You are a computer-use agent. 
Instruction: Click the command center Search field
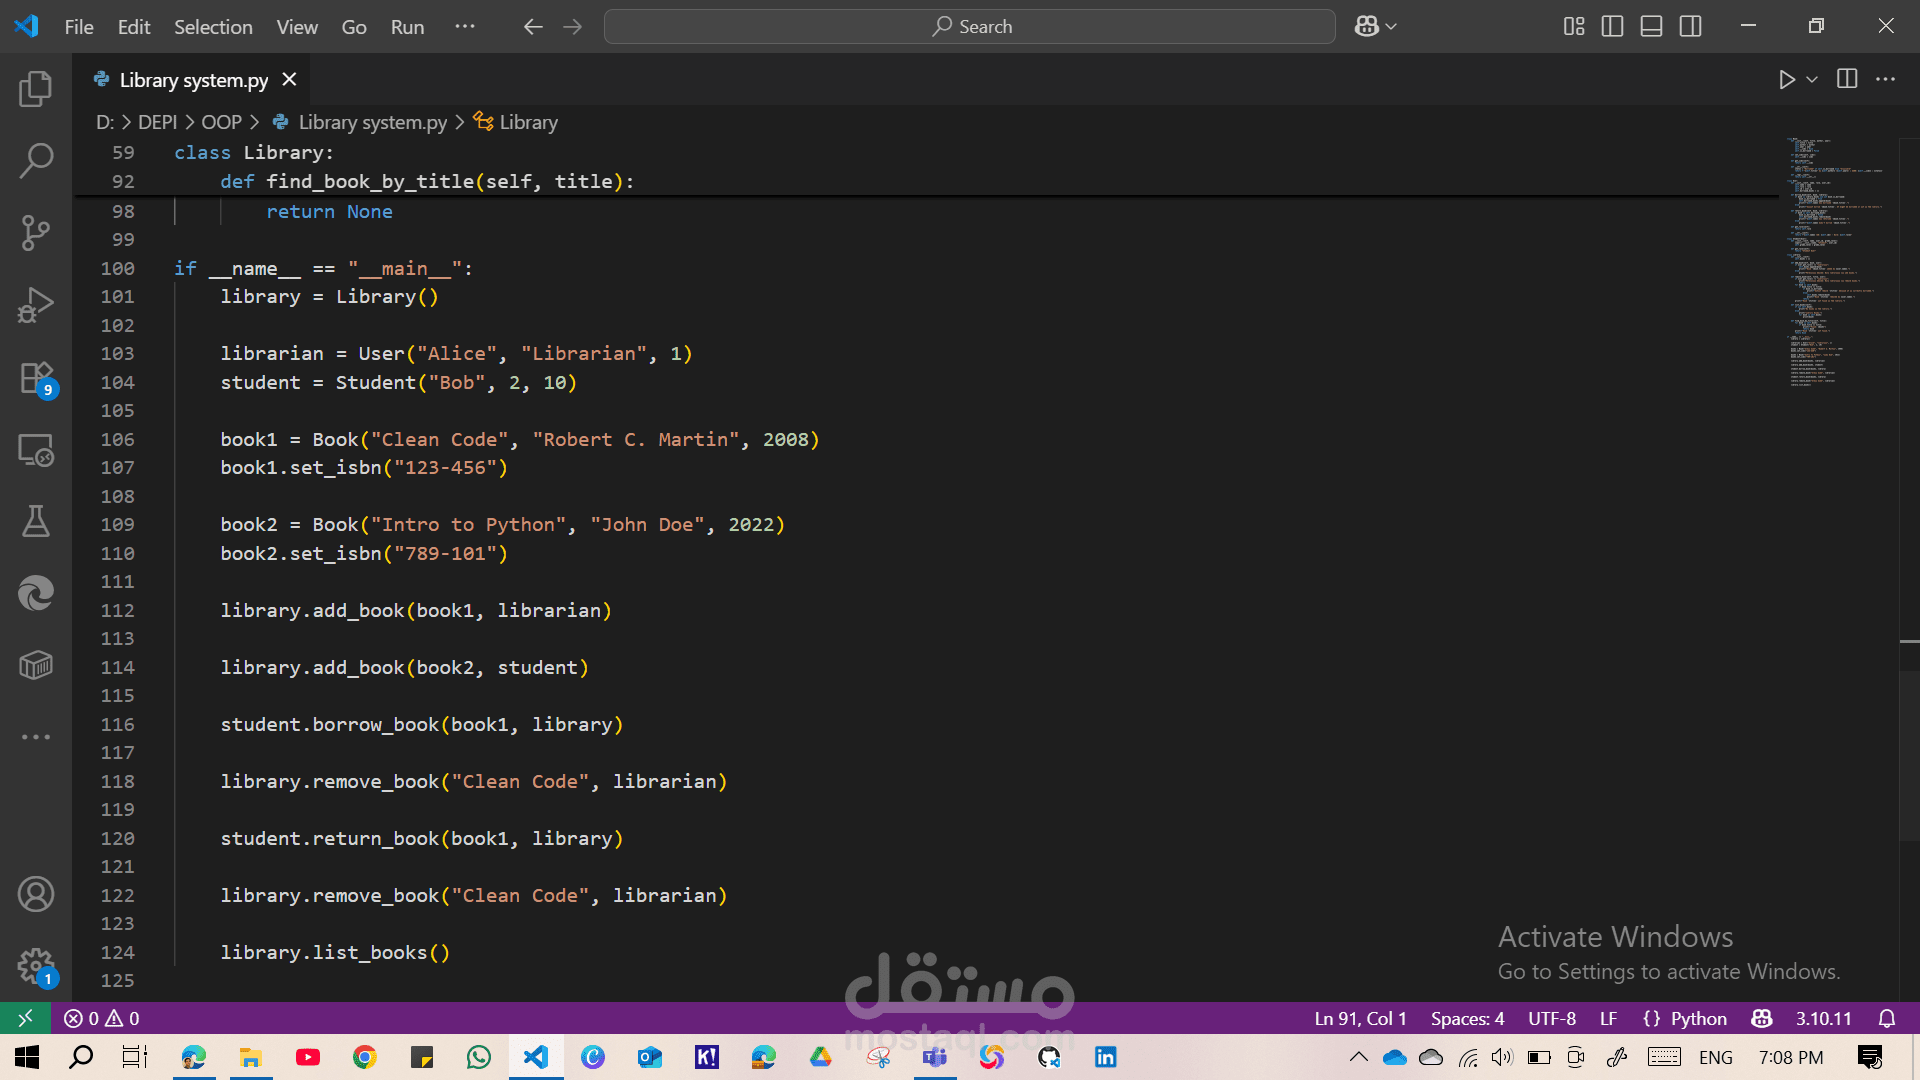click(x=969, y=27)
